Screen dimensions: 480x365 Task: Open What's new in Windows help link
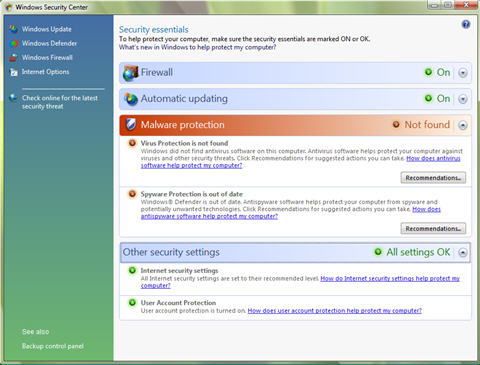pyautogui.click(x=197, y=47)
